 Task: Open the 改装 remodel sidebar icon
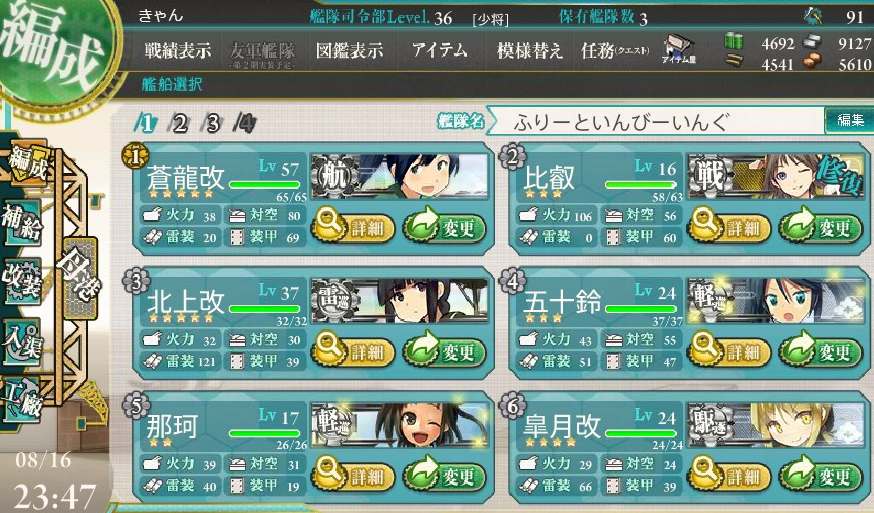pyautogui.click(x=22, y=280)
